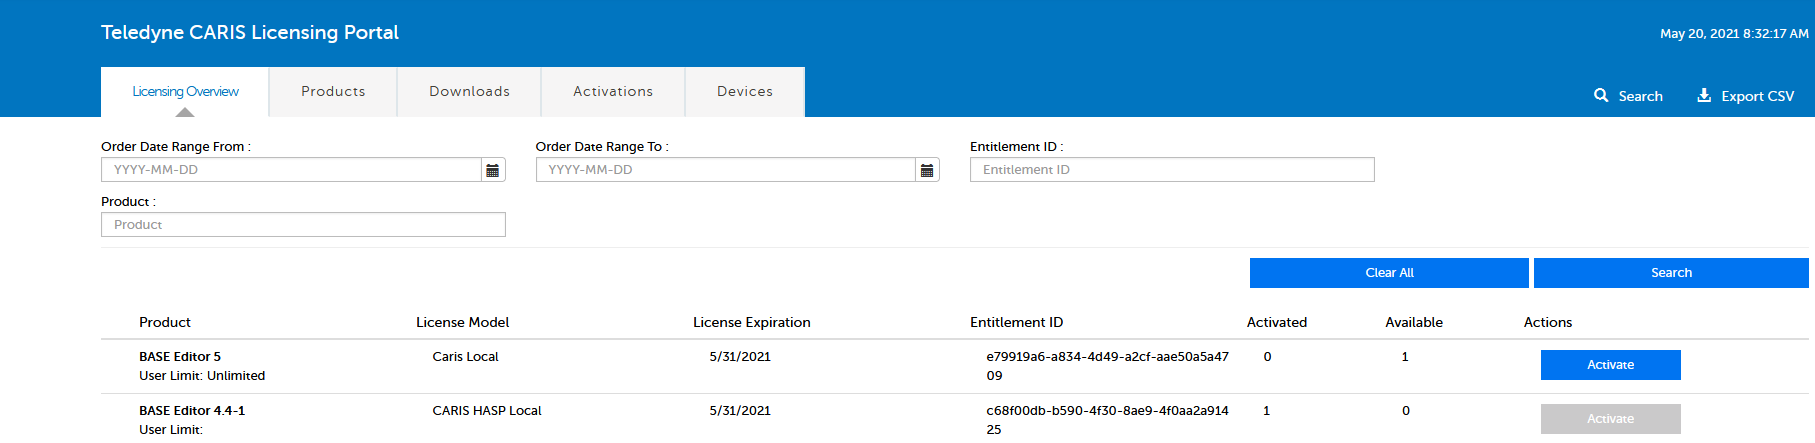Click the License Expiration column header
Viewport: 1815px width, 443px height.
(751, 322)
